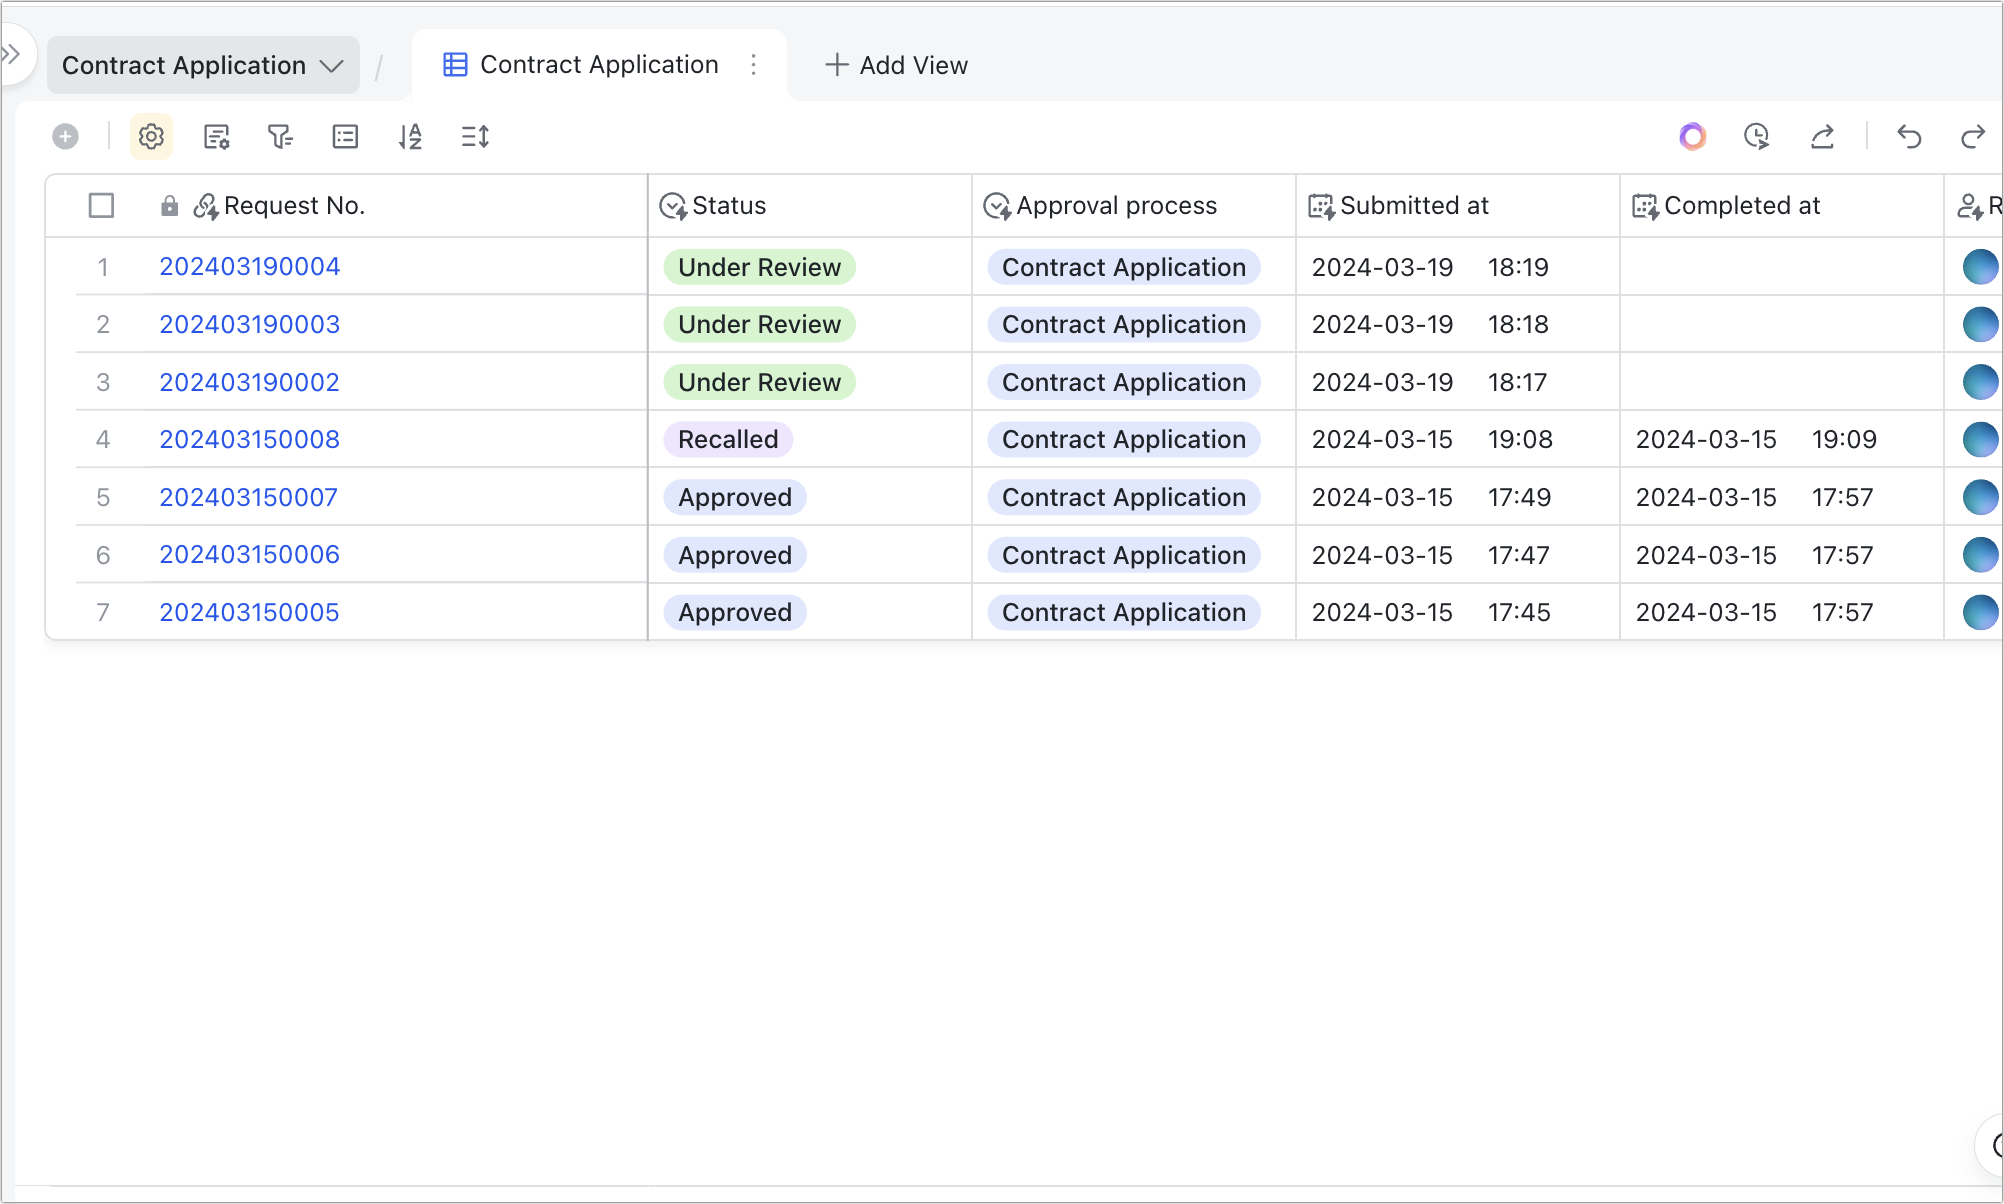Open the list view options icon
The width and height of the screenshot is (2004, 1204).
tap(345, 137)
